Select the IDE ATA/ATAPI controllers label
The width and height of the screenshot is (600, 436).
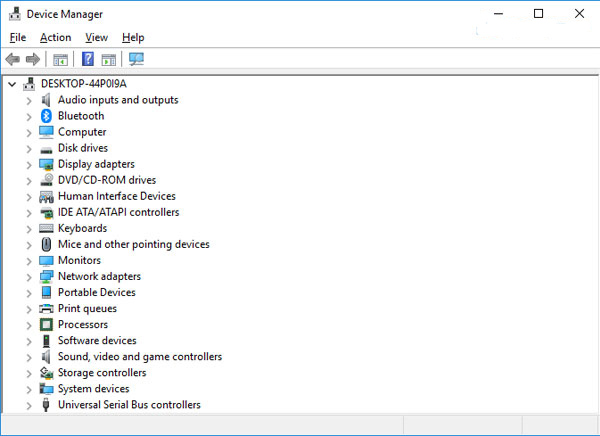(x=118, y=212)
